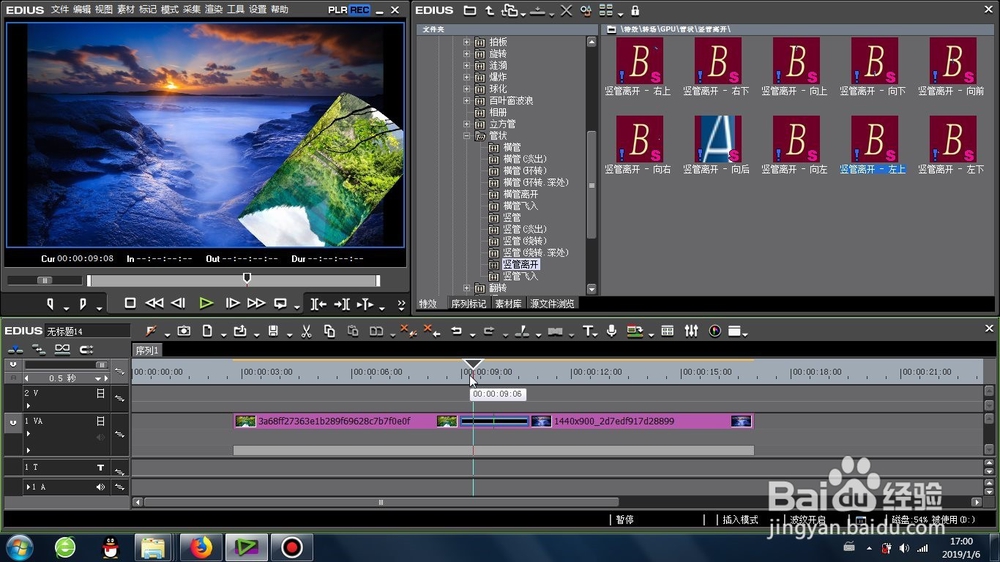This screenshot has width=1000, height=562.
Task: Click the Copy icon in timeline toolbar
Action: pyautogui.click(x=329, y=331)
